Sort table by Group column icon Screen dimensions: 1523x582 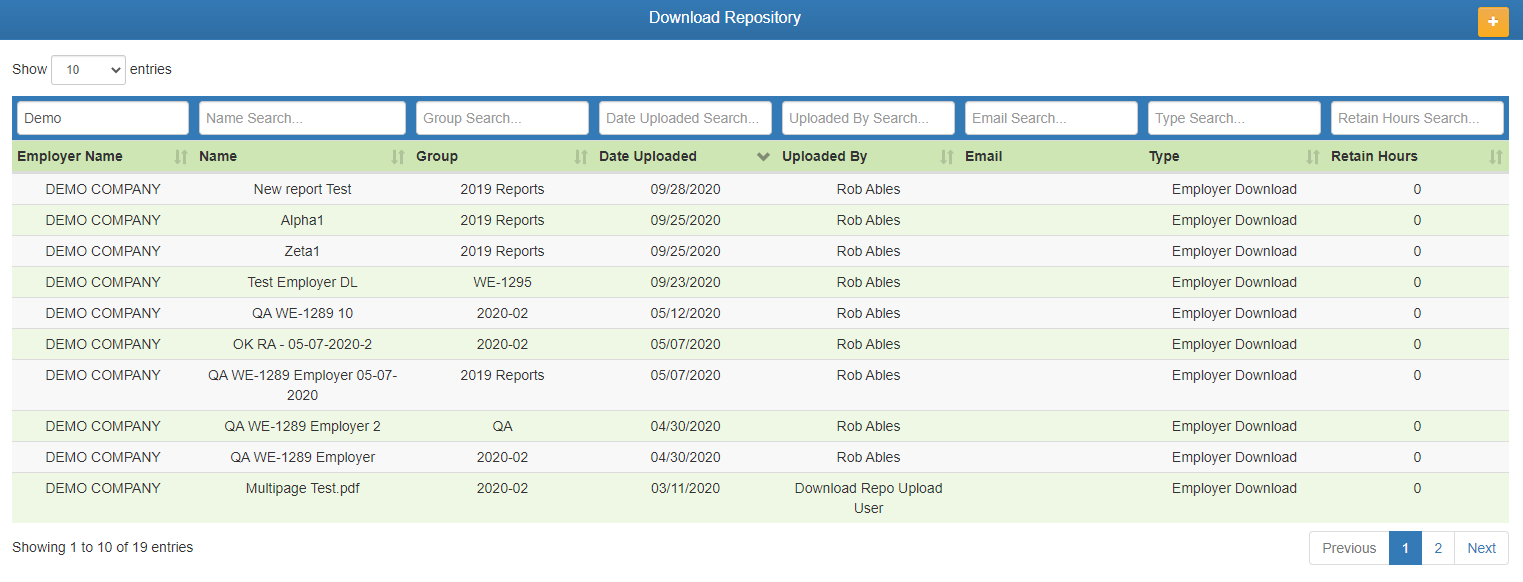point(581,157)
